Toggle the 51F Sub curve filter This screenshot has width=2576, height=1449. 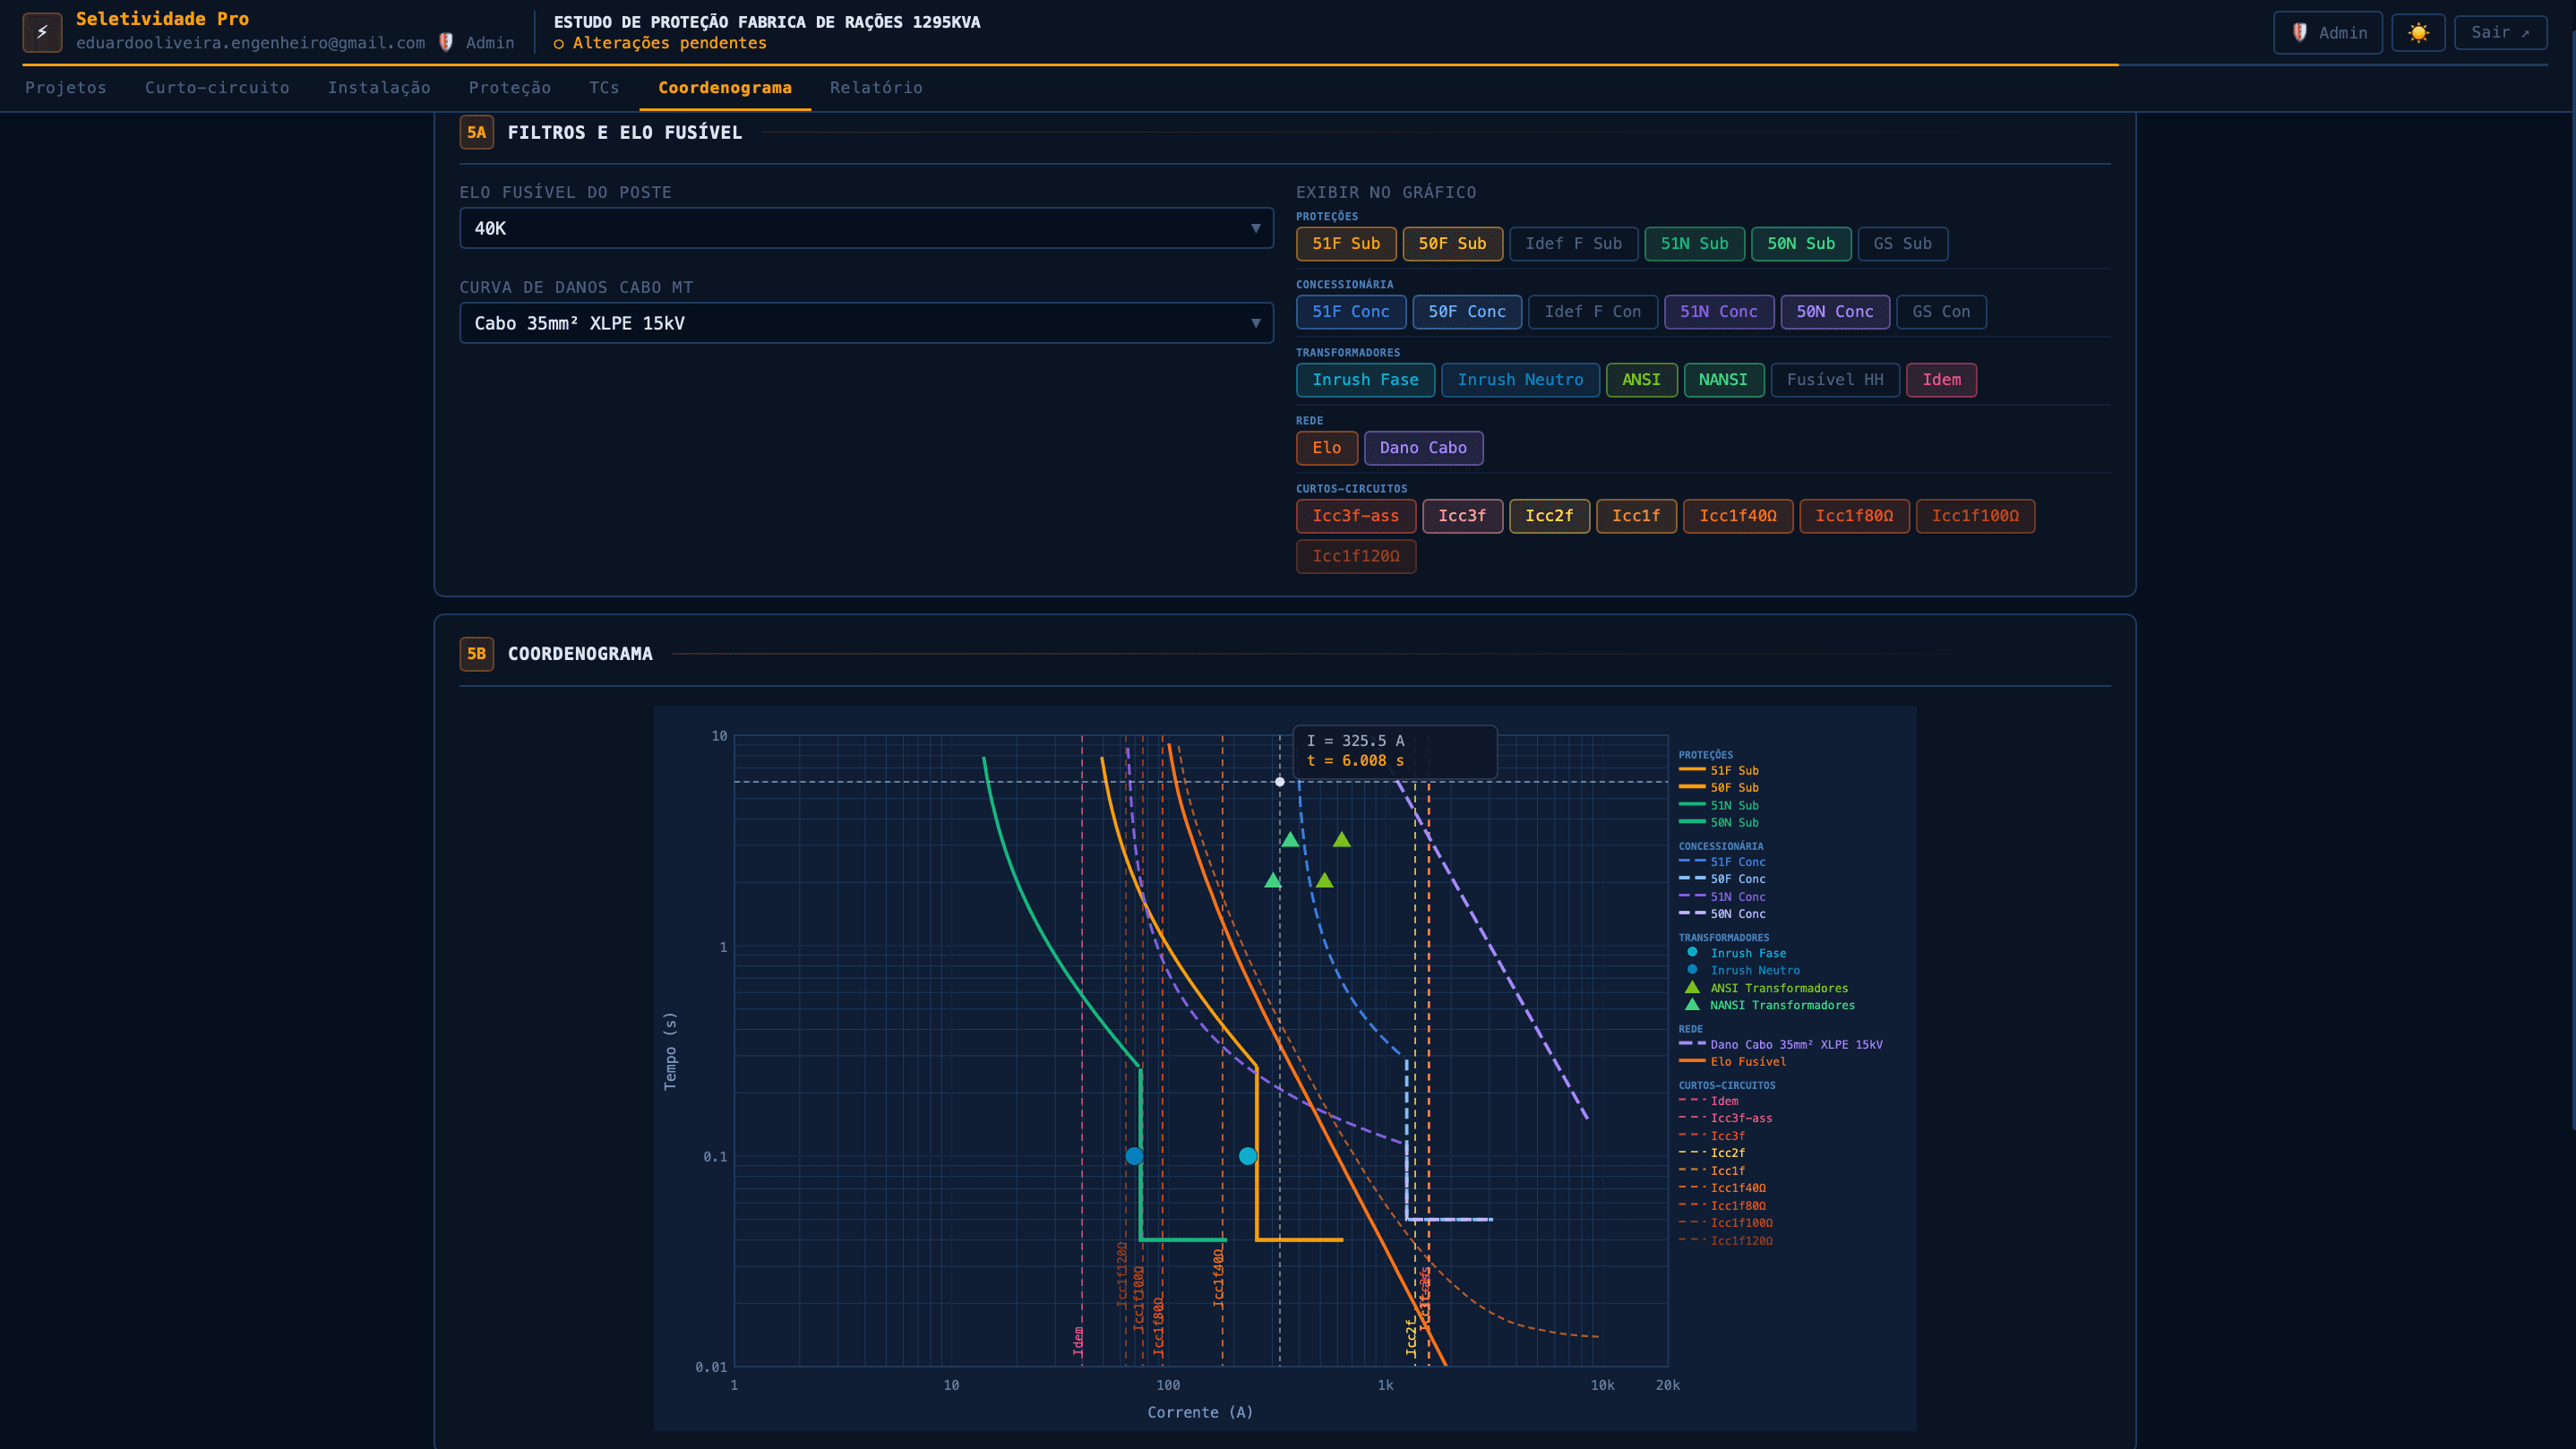click(1346, 244)
